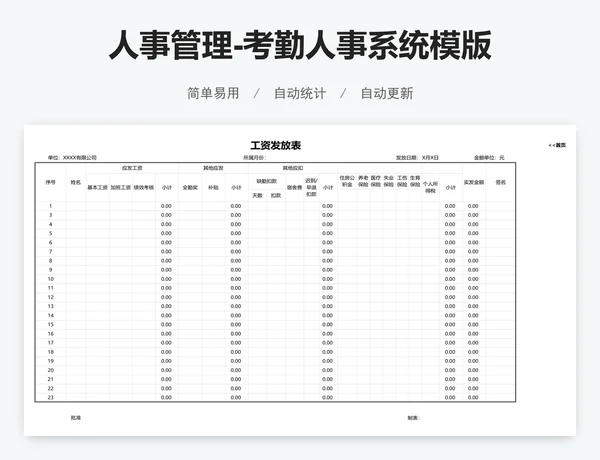600x460 pixels.
Task: Click the 批准 label at bottom
Action: click(x=76, y=418)
